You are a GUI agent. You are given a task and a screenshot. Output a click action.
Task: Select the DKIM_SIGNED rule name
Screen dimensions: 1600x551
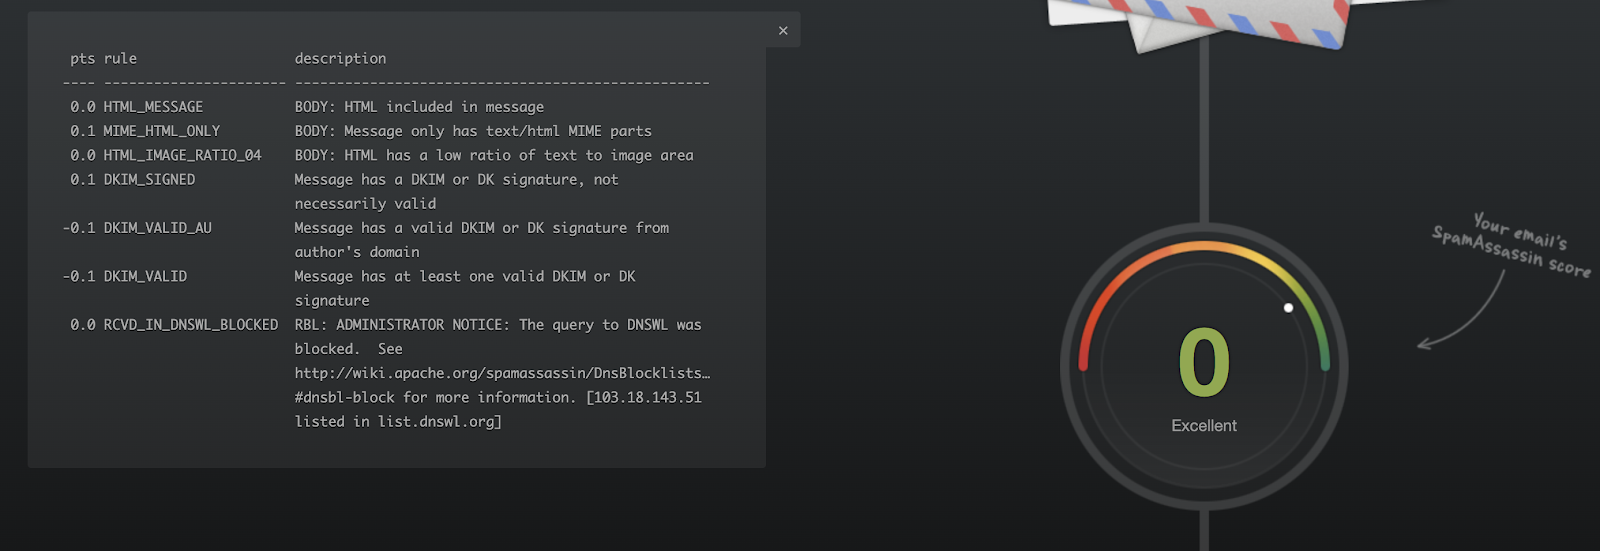point(149,180)
